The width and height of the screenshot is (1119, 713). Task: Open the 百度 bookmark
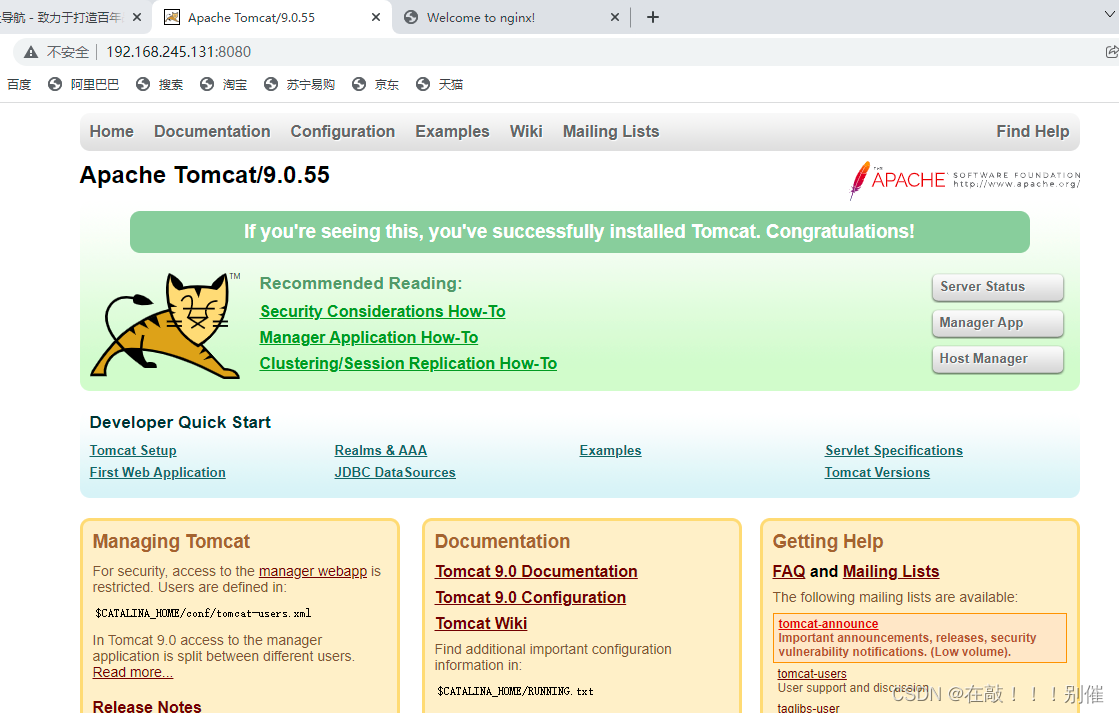point(19,84)
